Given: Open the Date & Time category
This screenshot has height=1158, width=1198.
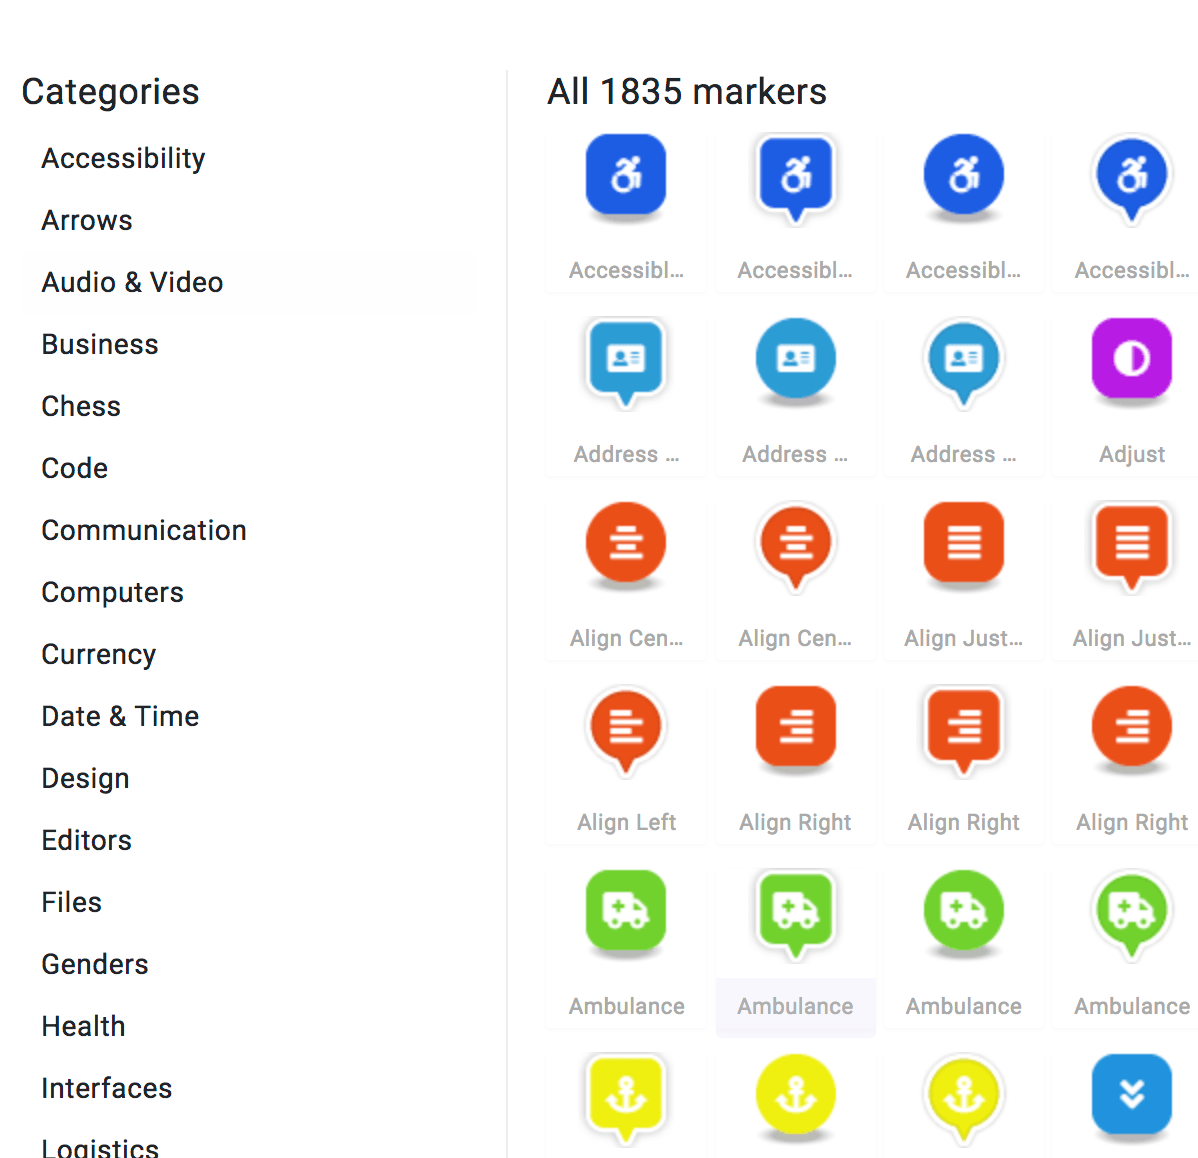Looking at the screenshot, I should coord(120,716).
